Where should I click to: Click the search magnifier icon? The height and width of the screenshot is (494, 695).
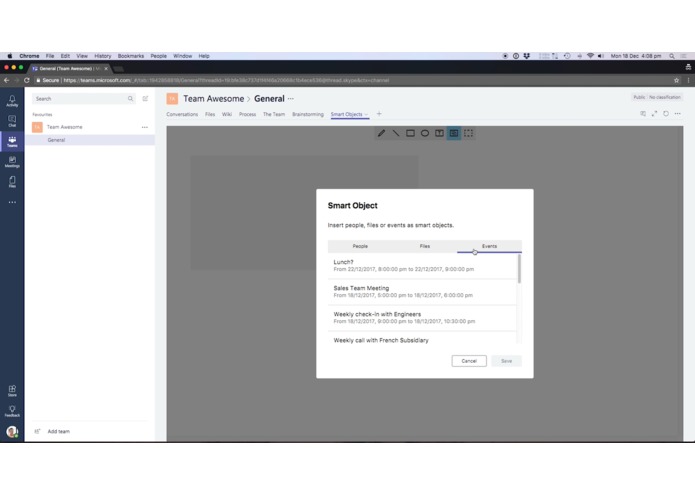130,98
